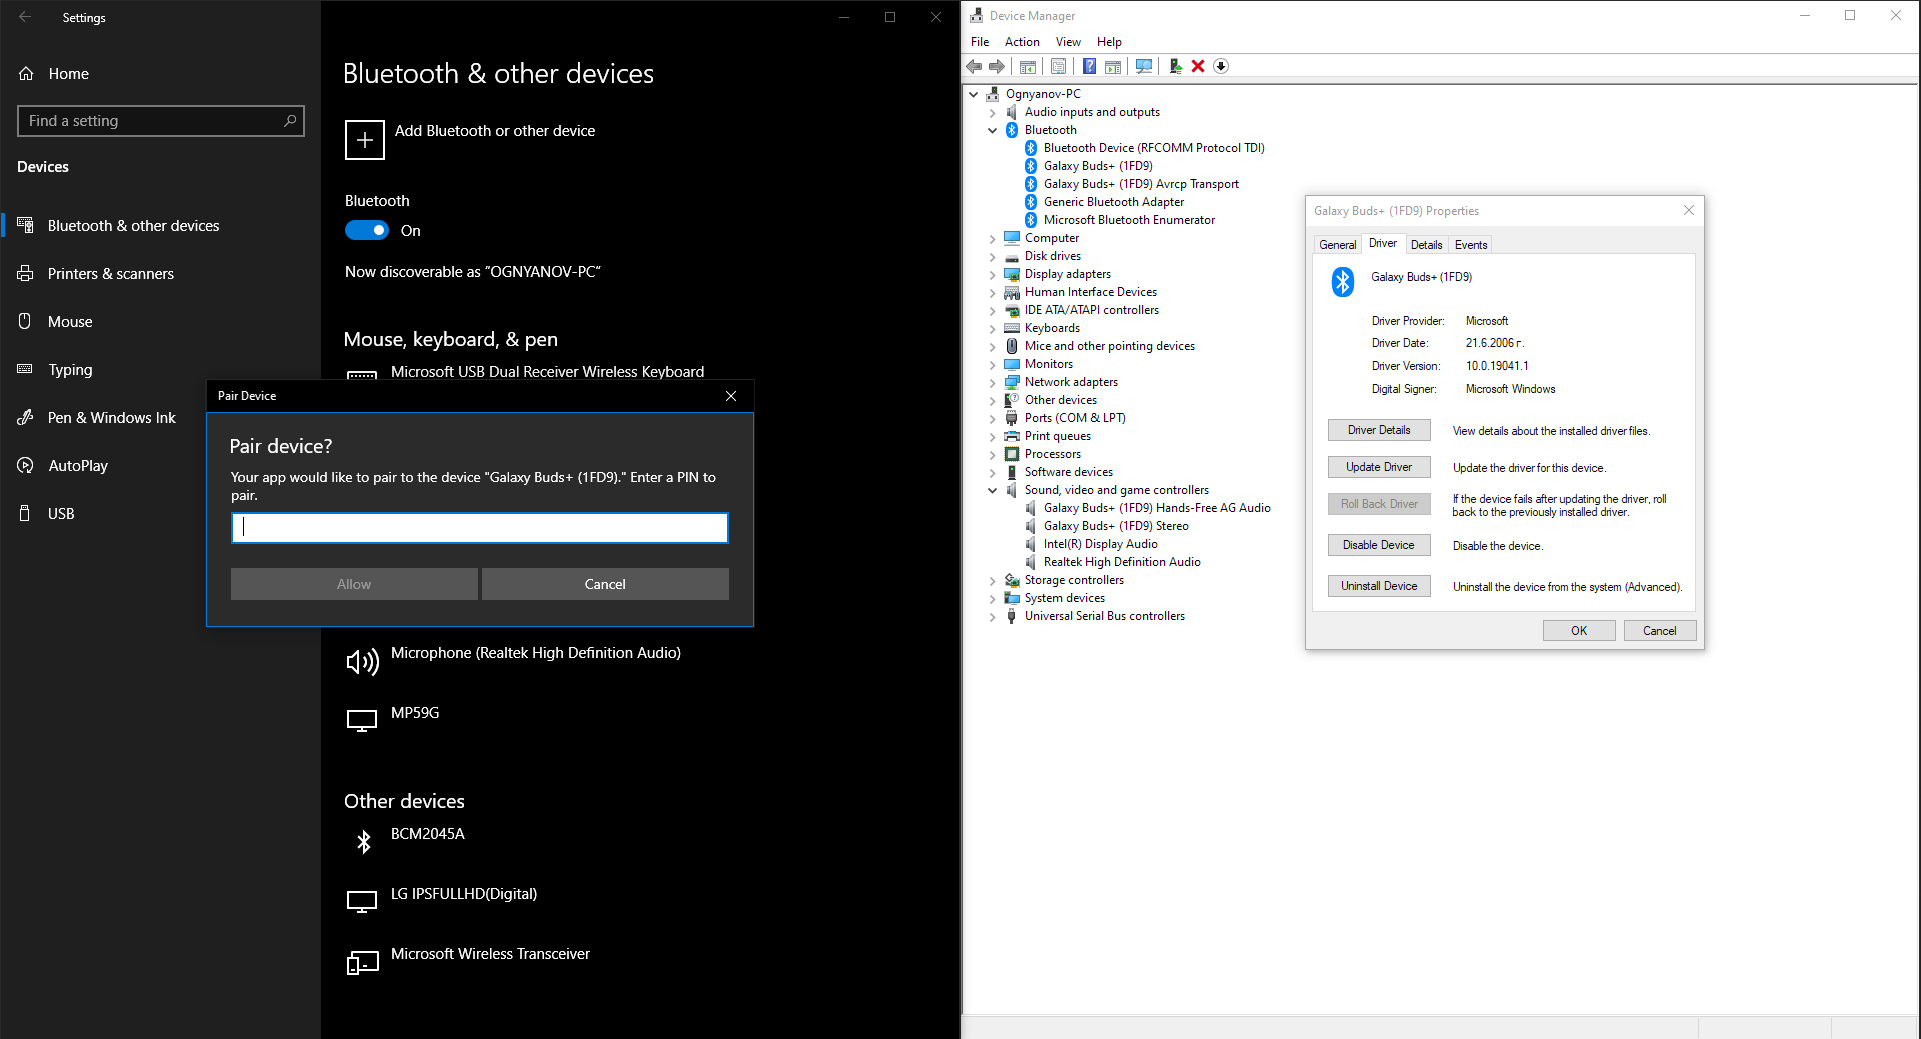Click the monitor icon beside MP59G
1921x1039 pixels.
point(362,720)
